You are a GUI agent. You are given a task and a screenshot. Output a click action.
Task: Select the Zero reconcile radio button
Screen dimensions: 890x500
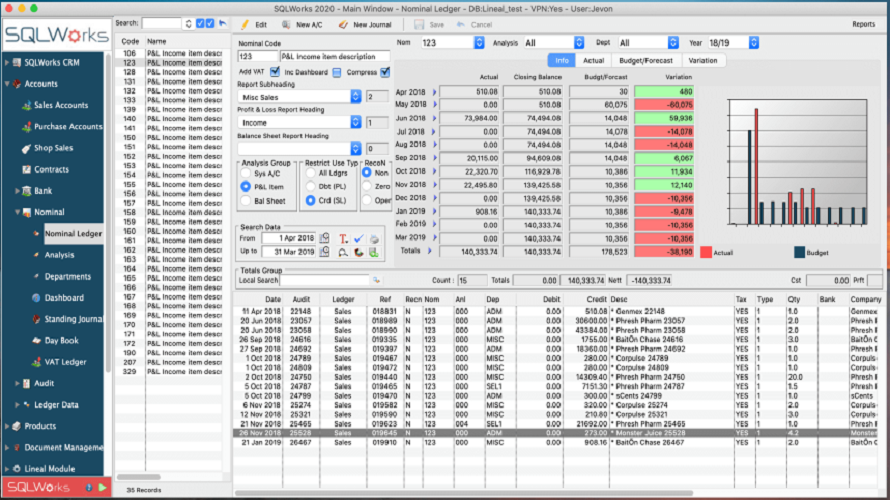367,186
